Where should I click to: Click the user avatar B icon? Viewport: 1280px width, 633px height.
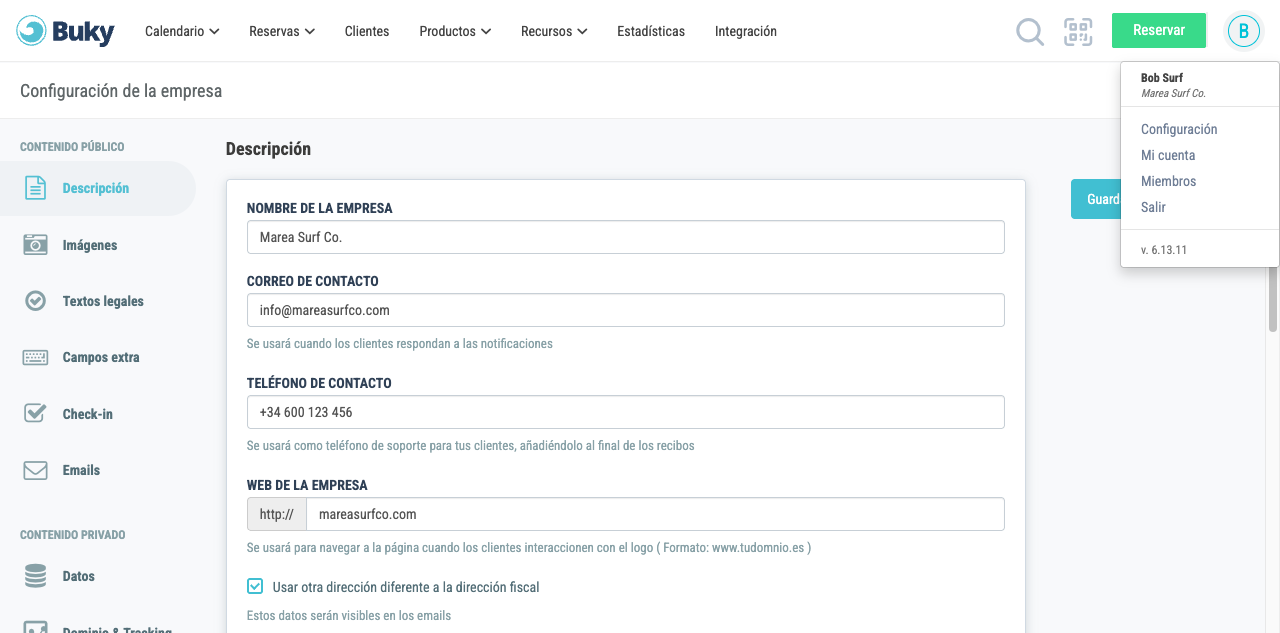point(1244,31)
